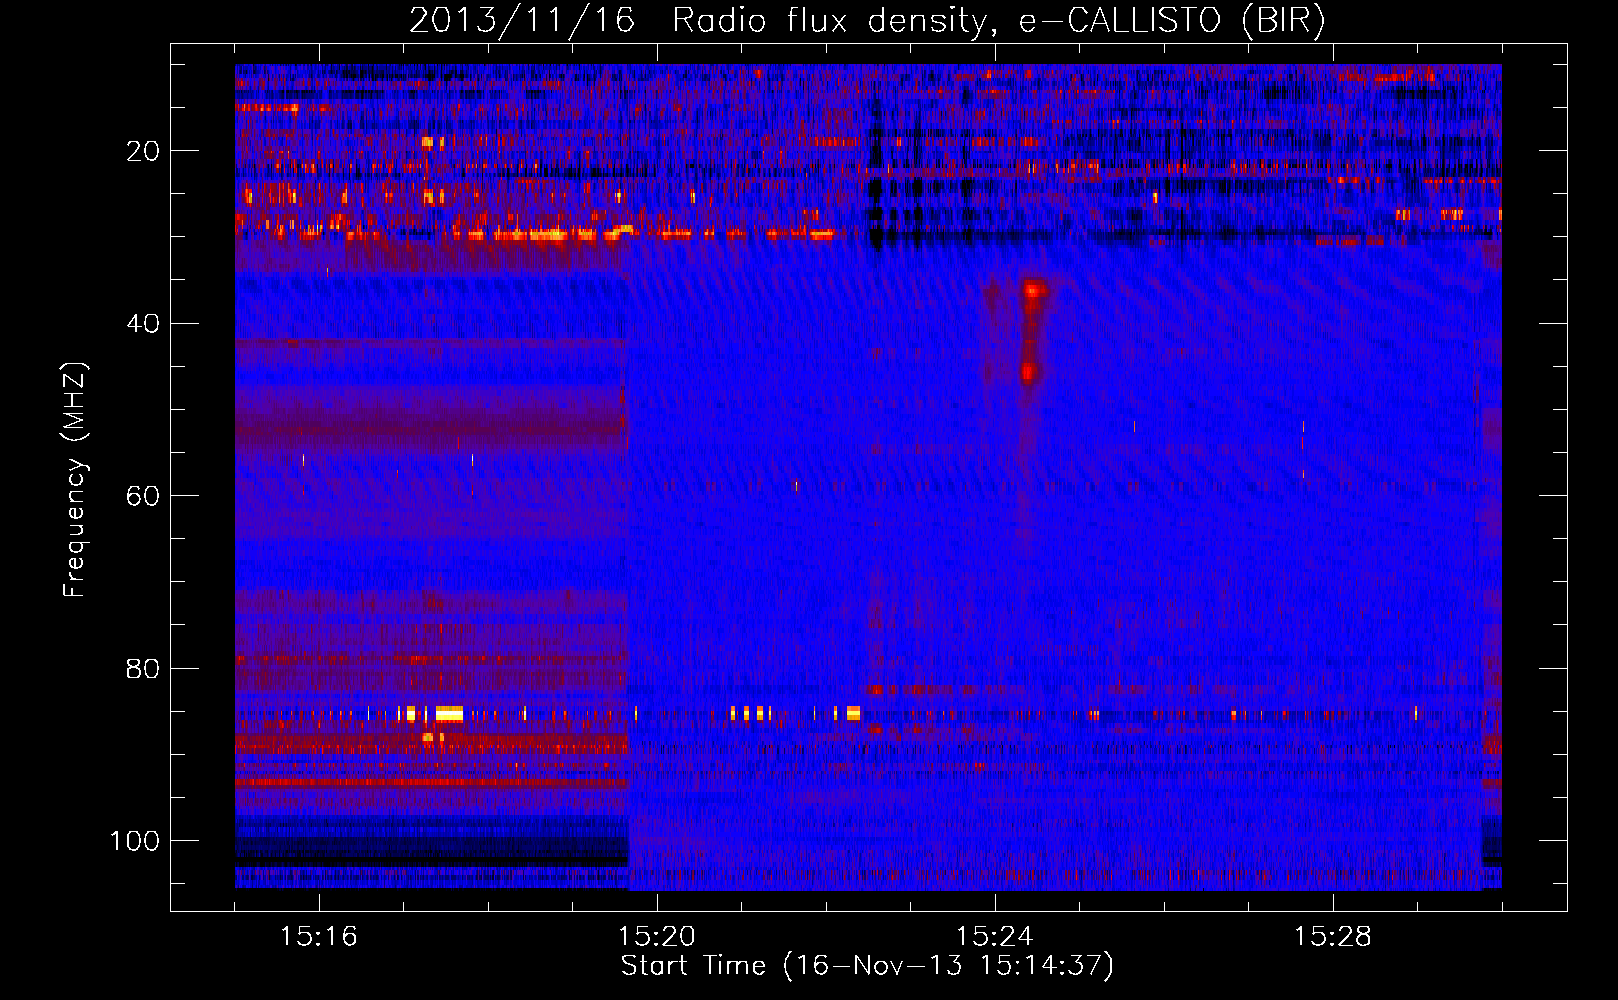Click the time tick label "15:28"
1618x1000 pixels.
1332,937
